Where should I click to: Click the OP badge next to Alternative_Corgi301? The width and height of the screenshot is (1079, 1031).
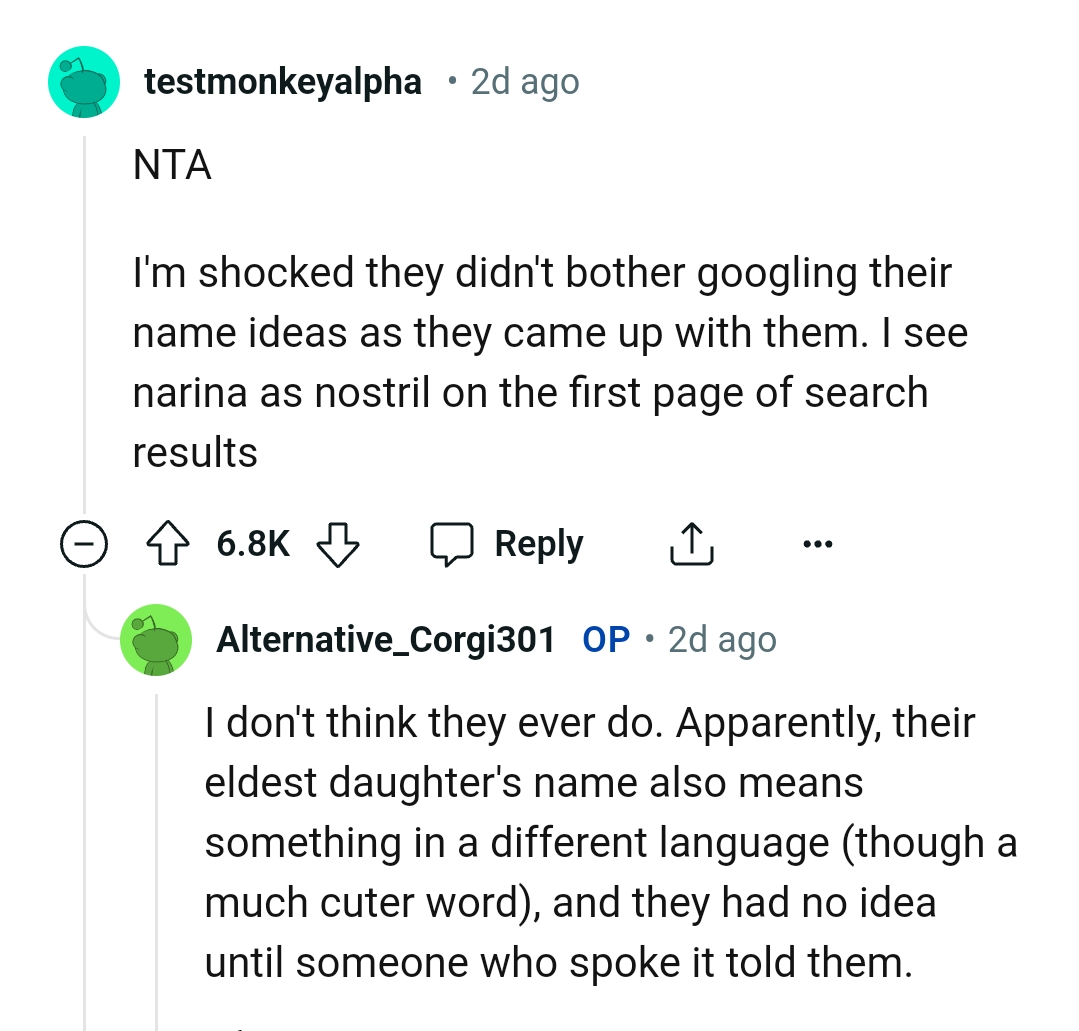point(605,639)
